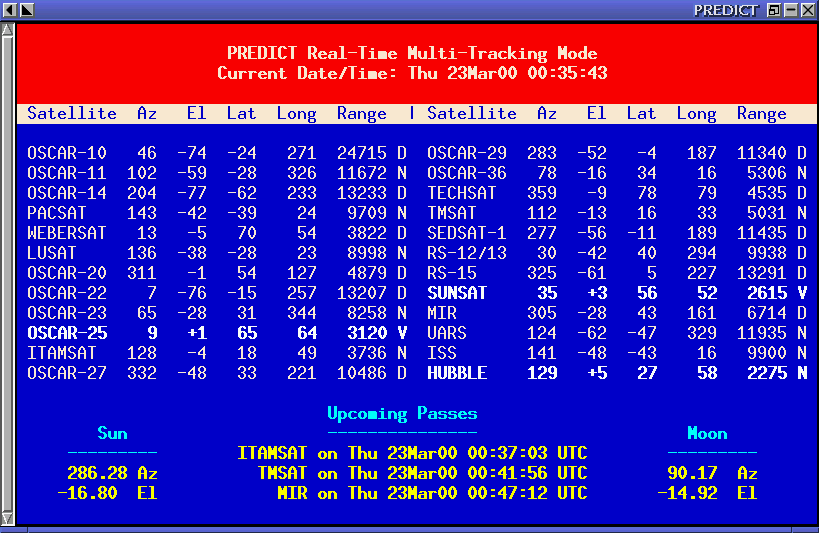This screenshot has width=819, height=533.
Task: Click the restore window icon beside PREDICT title
Action: (x=774, y=10)
